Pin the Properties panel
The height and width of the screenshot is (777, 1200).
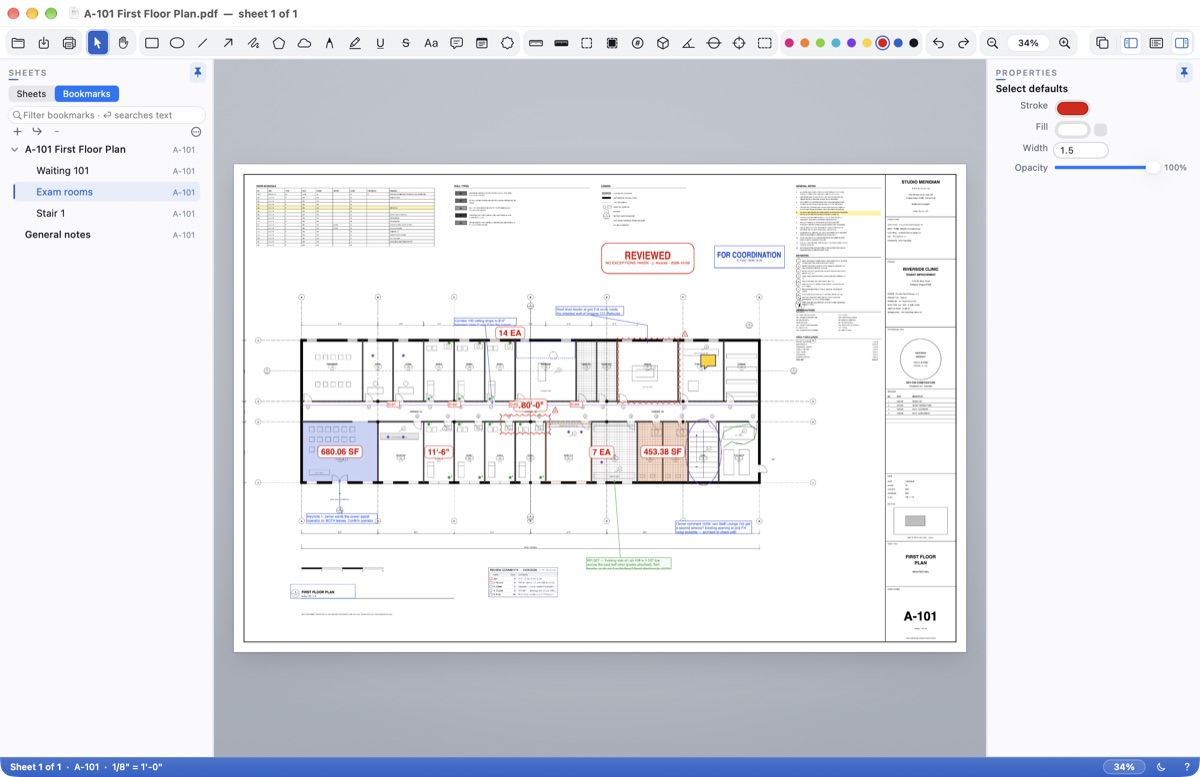pos(1184,73)
